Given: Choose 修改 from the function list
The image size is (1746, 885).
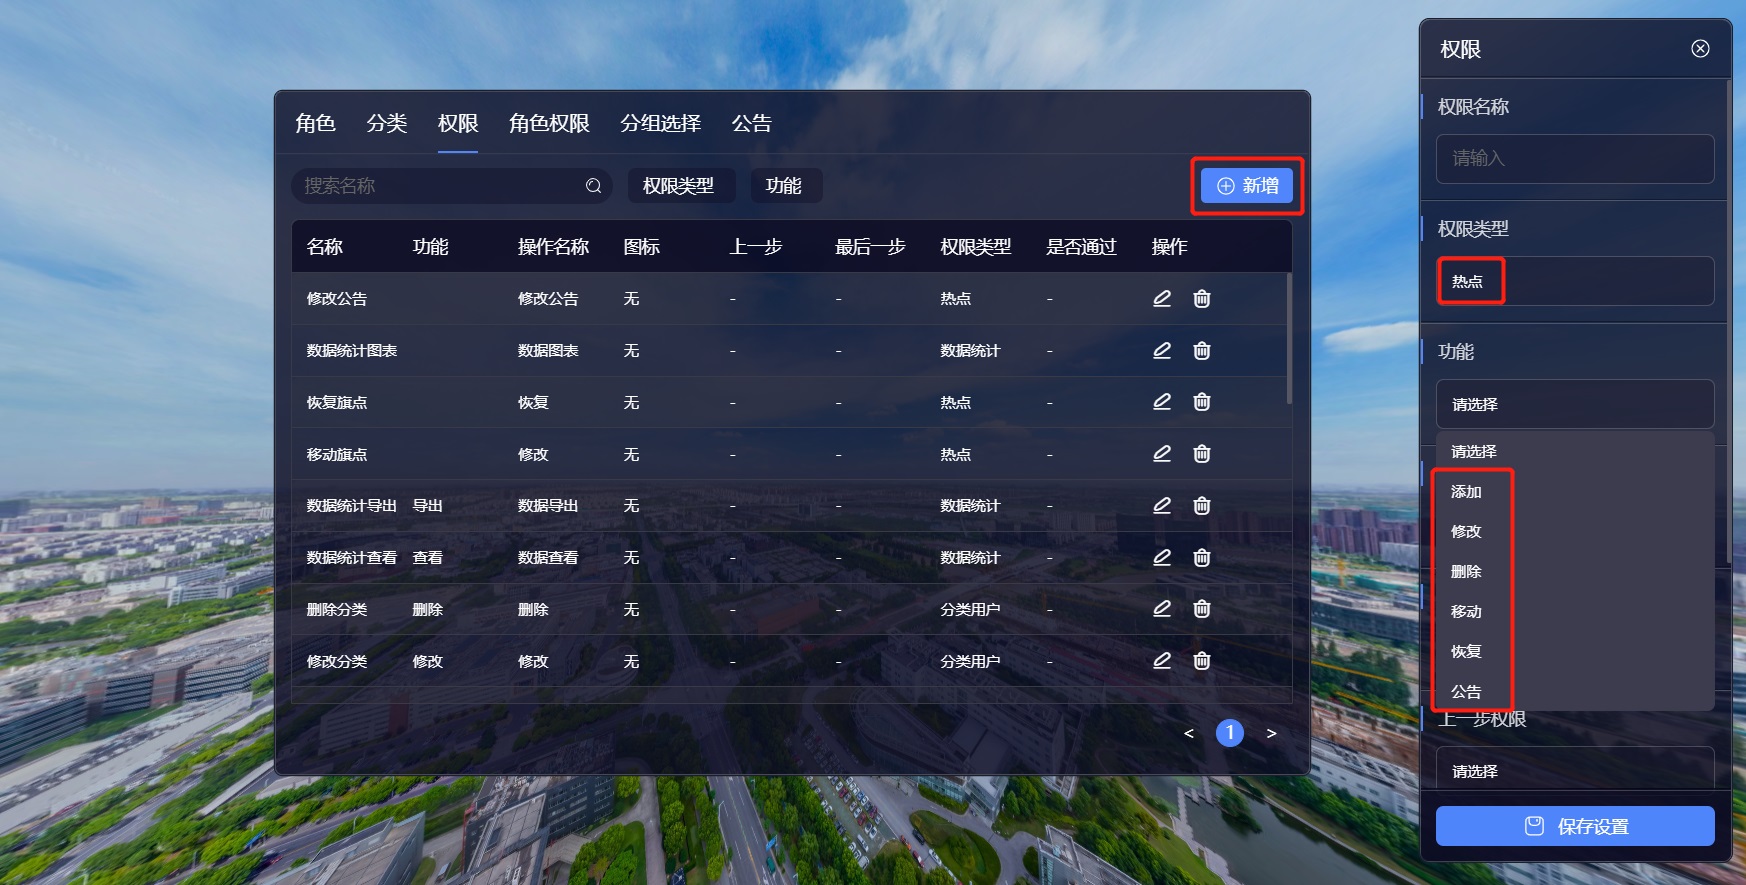Looking at the screenshot, I should [1575, 532].
